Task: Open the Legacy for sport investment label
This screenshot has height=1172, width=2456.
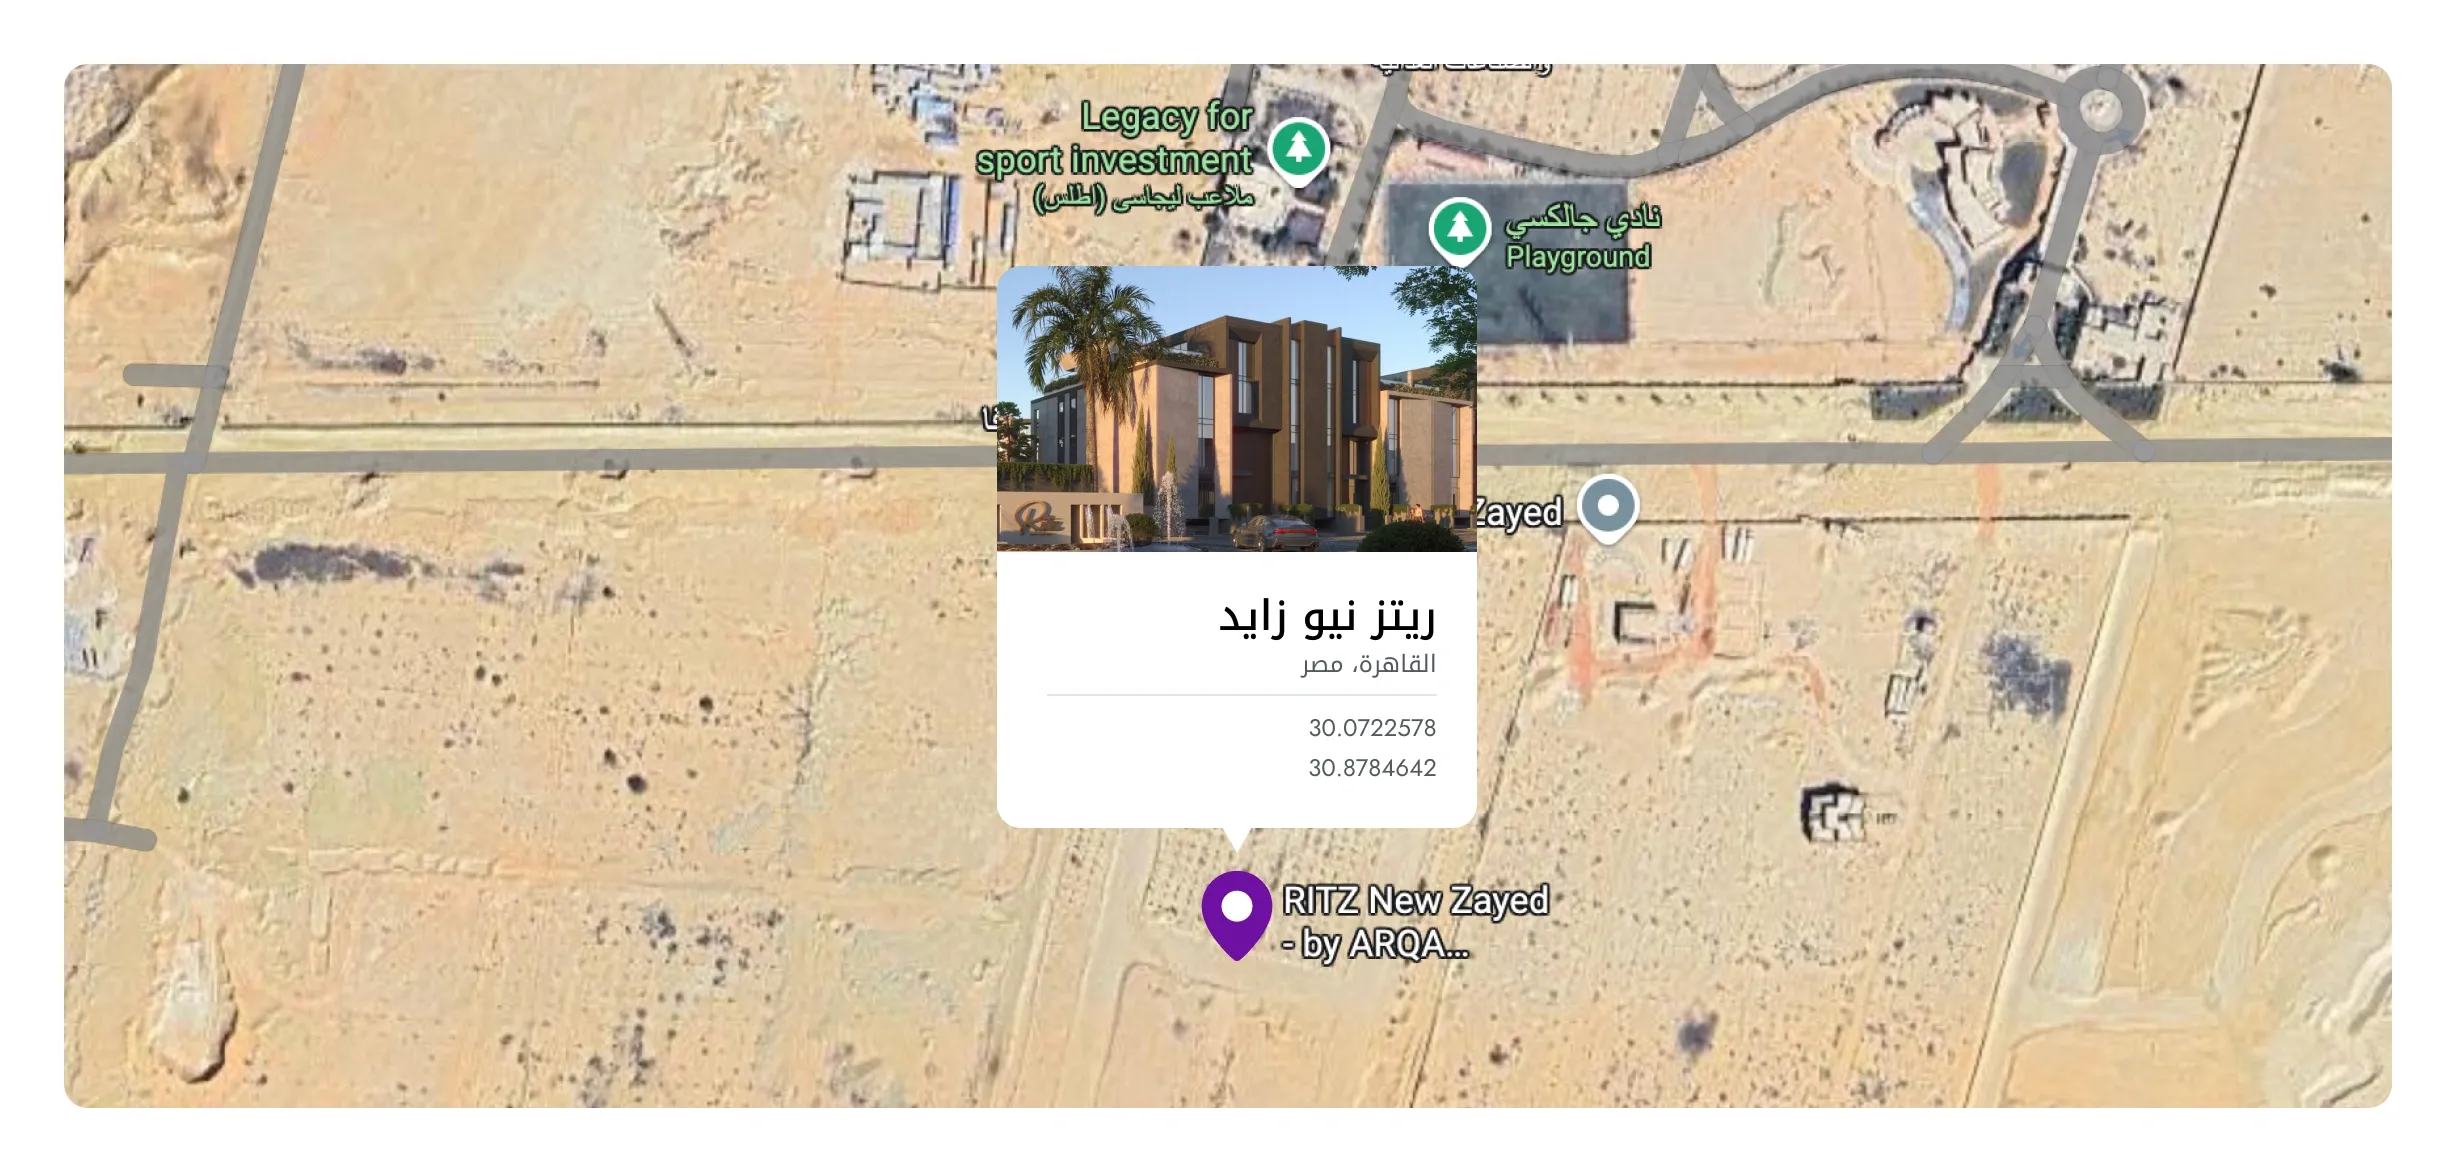Action: point(1115,138)
